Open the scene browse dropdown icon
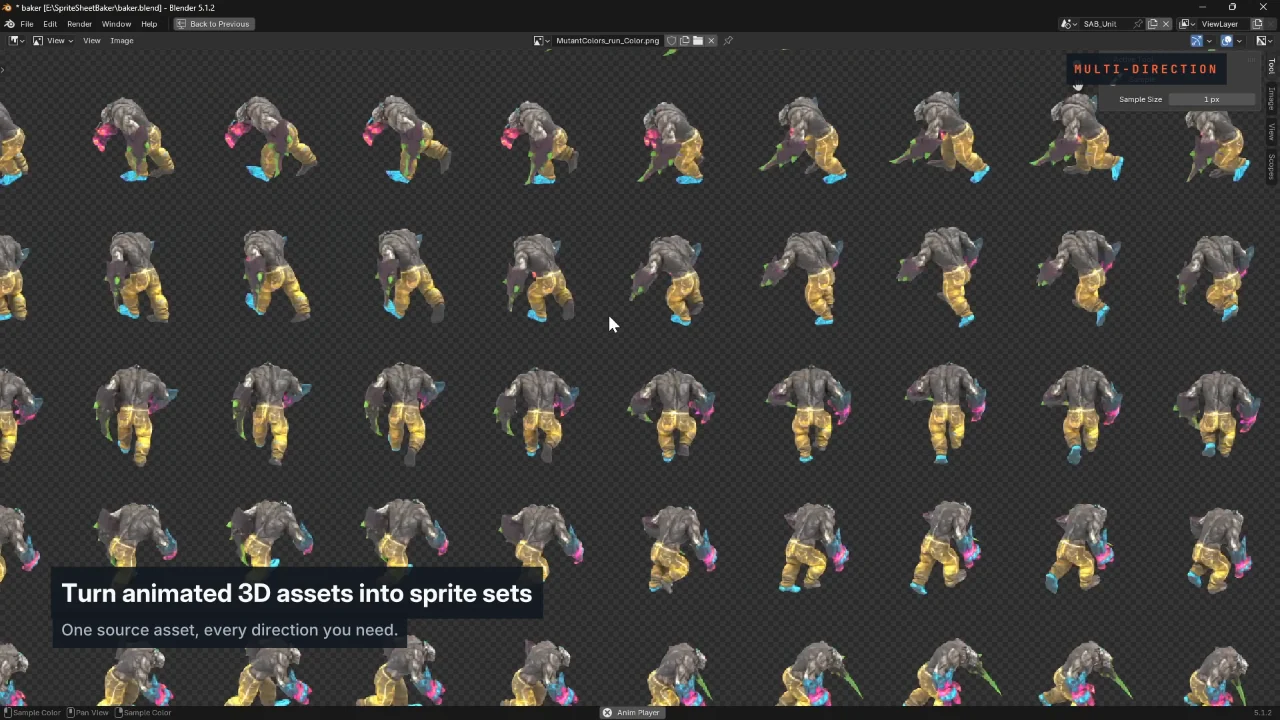This screenshot has width=1280, height=720. point(1069,24)
